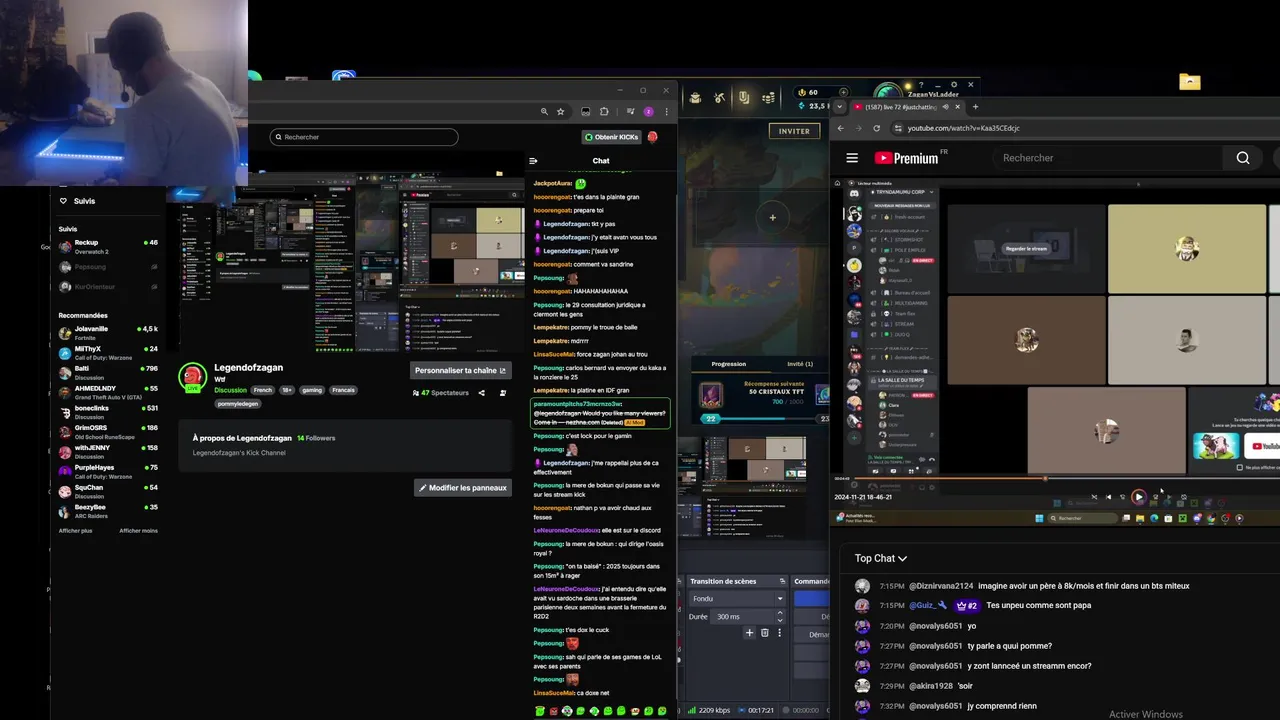Open the Fondu transition dropdown in OBS
The width and height of the screenshot is (1280, 720).
tap(737, 598)
